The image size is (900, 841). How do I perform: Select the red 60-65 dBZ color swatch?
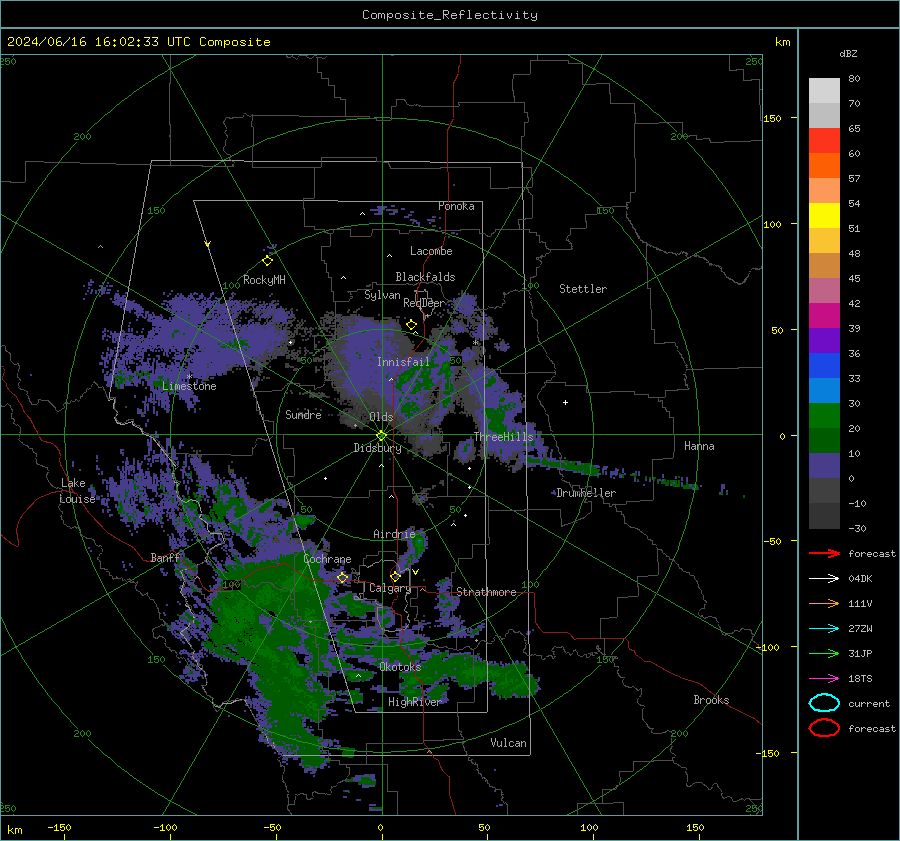click(824, 141)
